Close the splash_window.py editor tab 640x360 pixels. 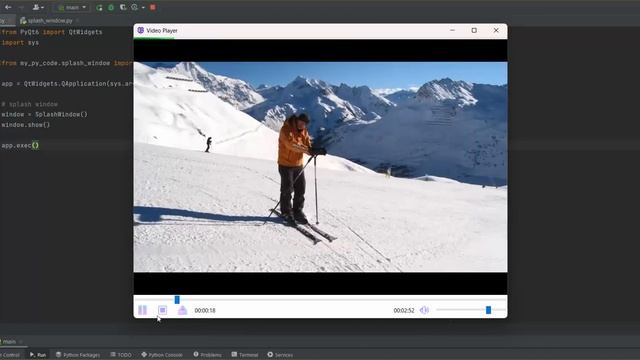click(x=78, y=20)
